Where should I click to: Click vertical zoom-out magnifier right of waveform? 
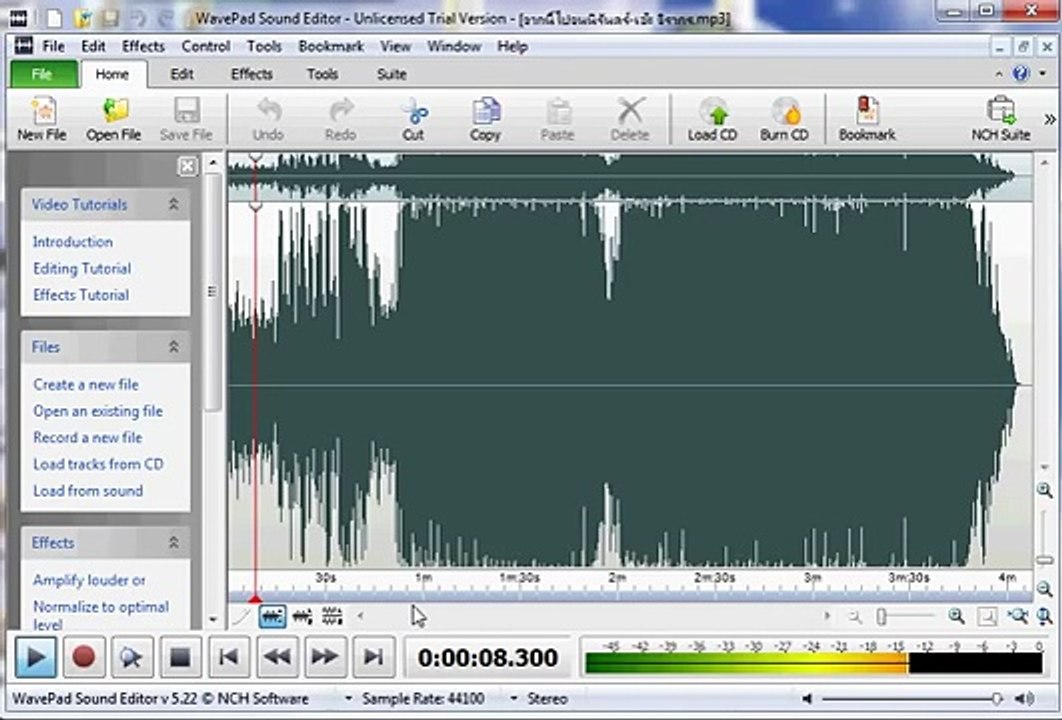(1045, 589)
